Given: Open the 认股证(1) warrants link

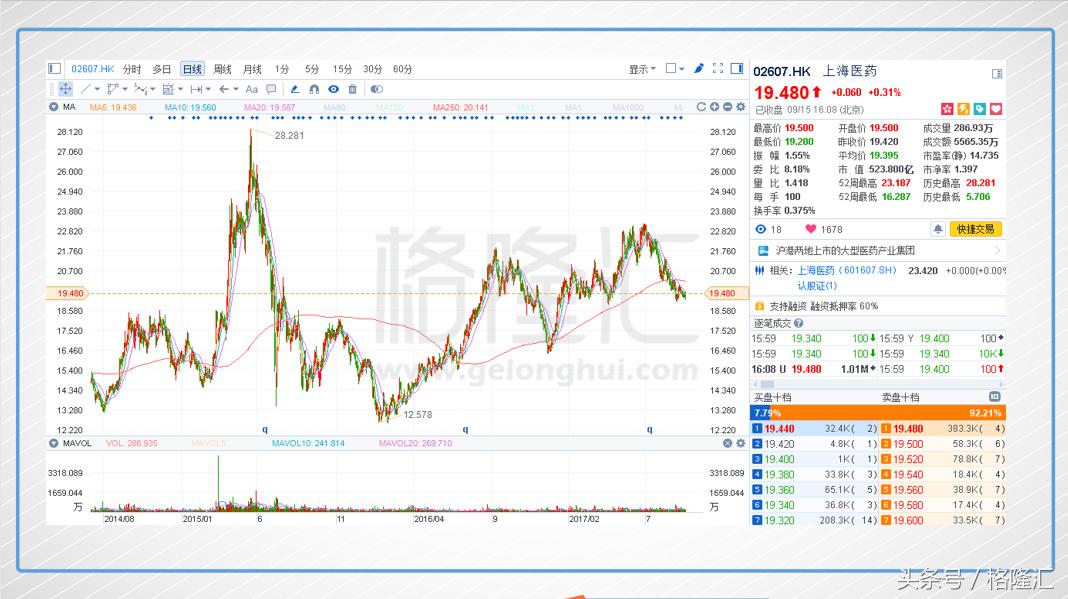Looking at the screenshot, I should tap(817, 286).
